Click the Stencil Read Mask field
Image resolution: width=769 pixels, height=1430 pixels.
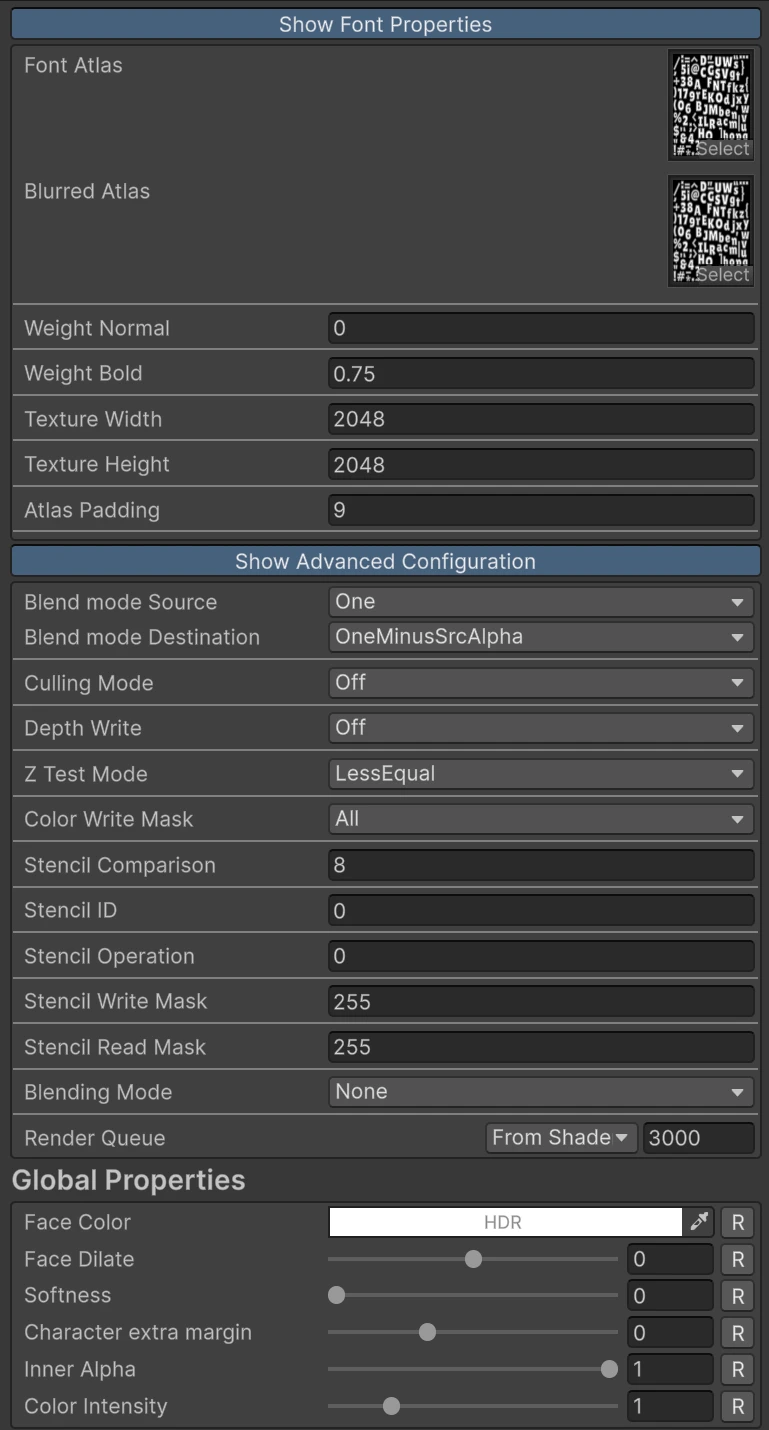pos(541,1047)
